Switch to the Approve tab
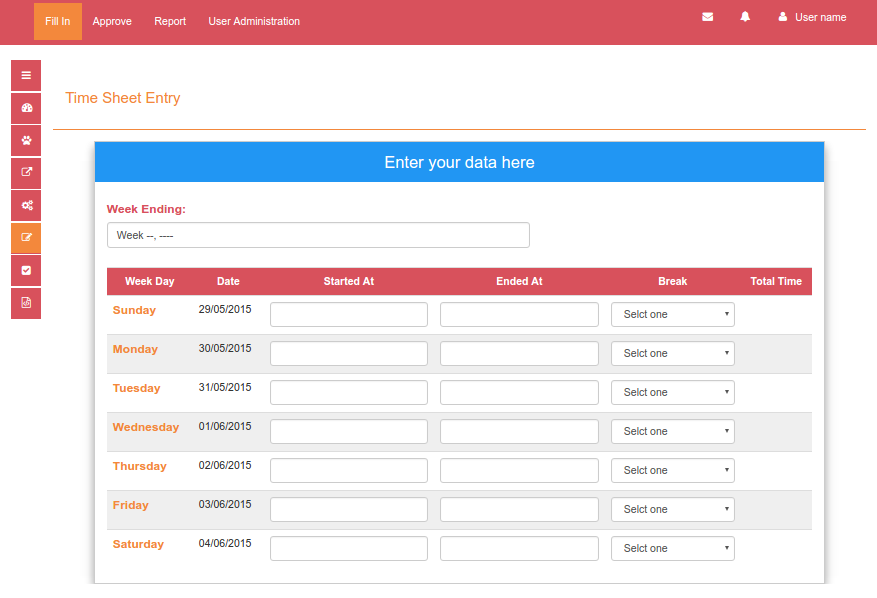This screenshot has width=877, height=598. point(112,21)
